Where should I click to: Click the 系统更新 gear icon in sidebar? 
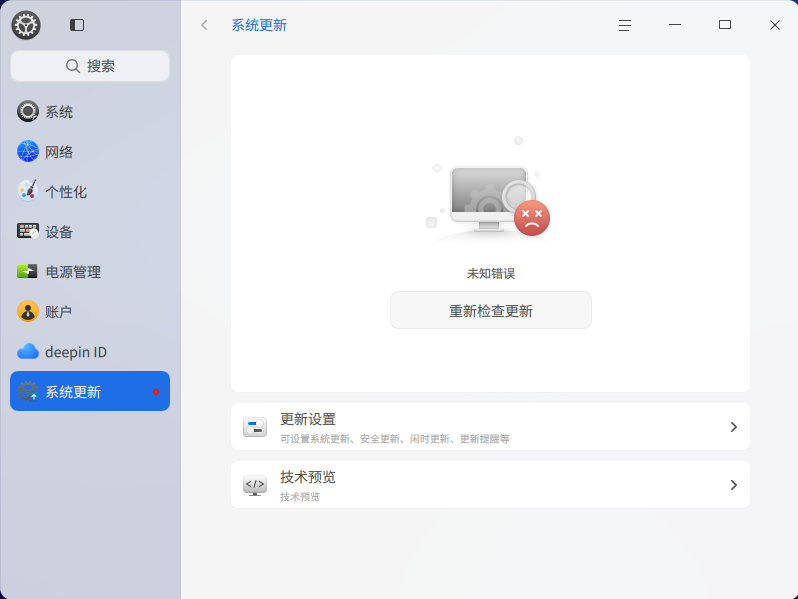coord(27,391)
